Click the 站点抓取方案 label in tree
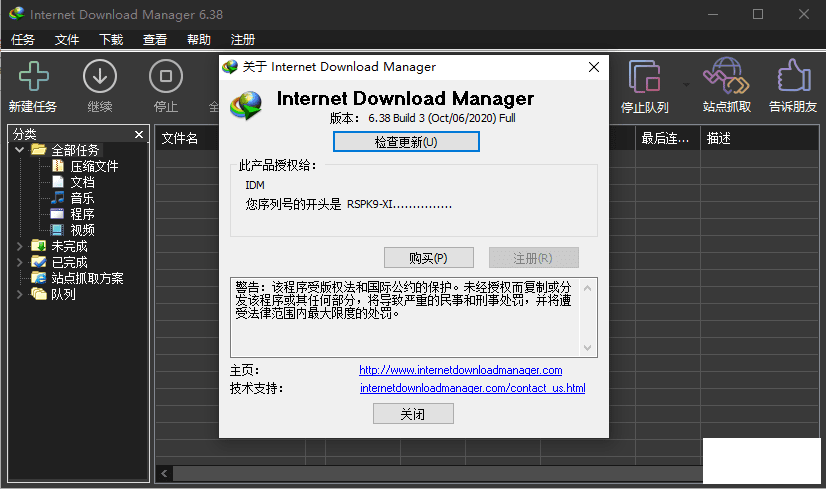826x489 pixels. click(87, 278)
